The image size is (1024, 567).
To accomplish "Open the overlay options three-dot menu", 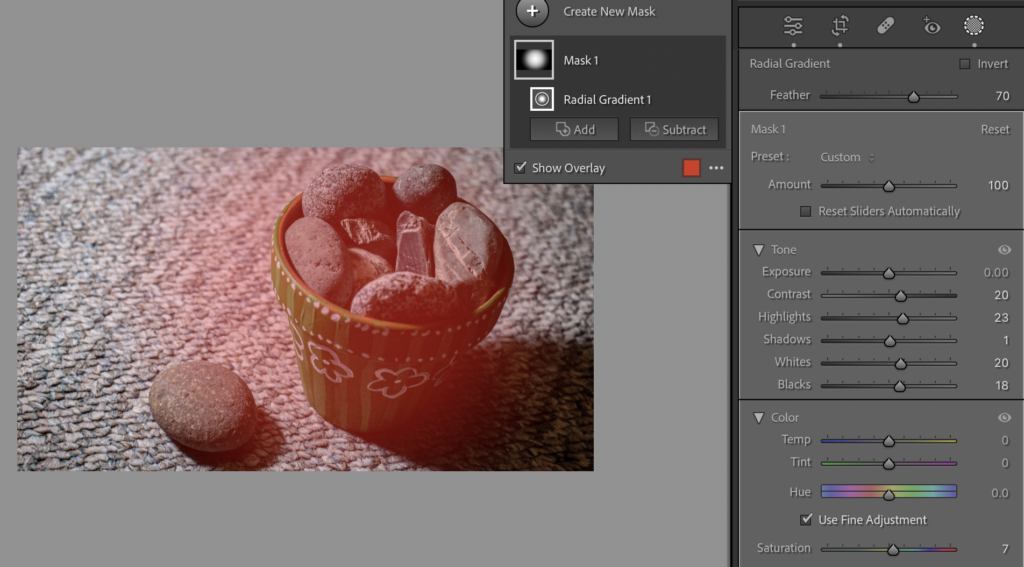I will 716,168.
